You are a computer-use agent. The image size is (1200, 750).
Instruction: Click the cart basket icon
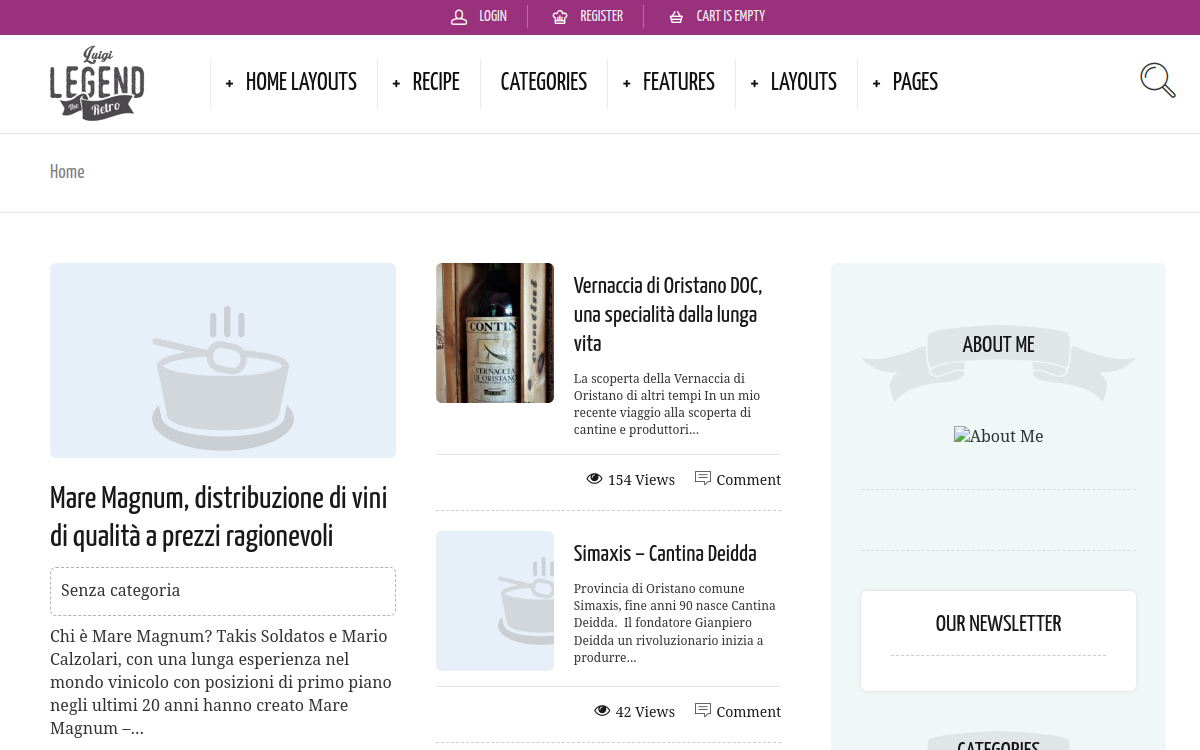676,17
